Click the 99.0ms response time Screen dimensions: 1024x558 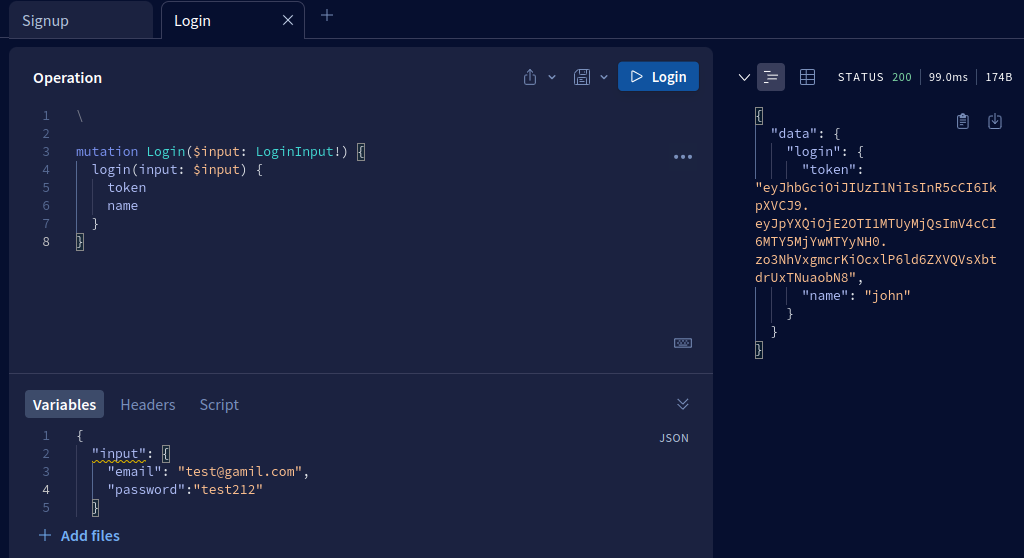pyautogui.click(x=948, y=77)
